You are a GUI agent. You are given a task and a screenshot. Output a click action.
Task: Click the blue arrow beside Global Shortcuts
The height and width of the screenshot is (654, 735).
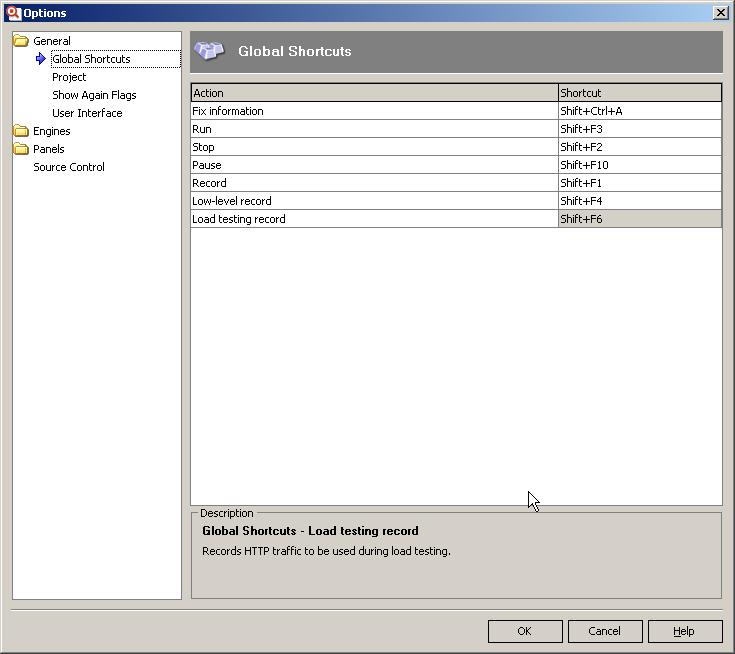(41, 59)
